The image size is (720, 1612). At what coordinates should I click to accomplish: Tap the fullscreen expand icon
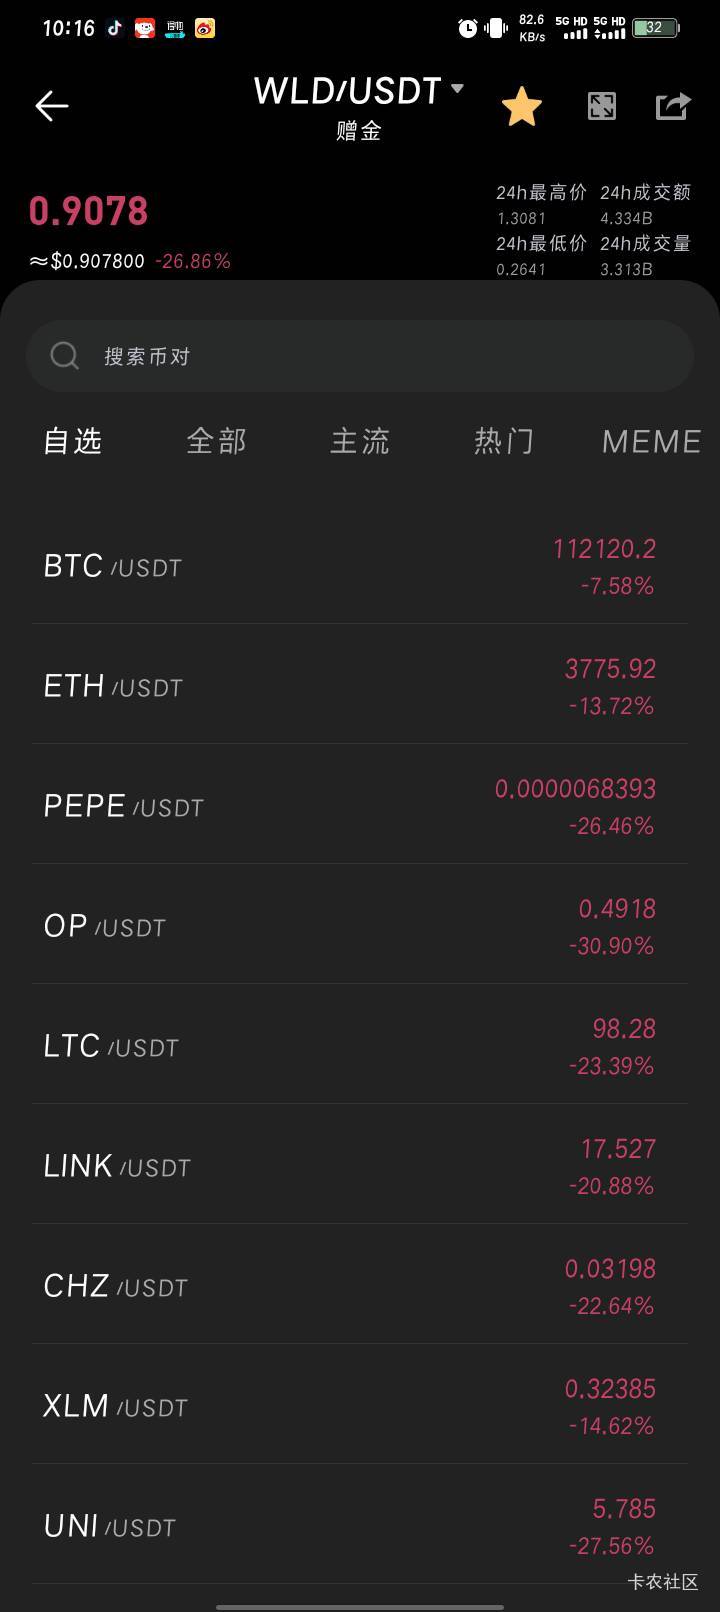(602, 106)
